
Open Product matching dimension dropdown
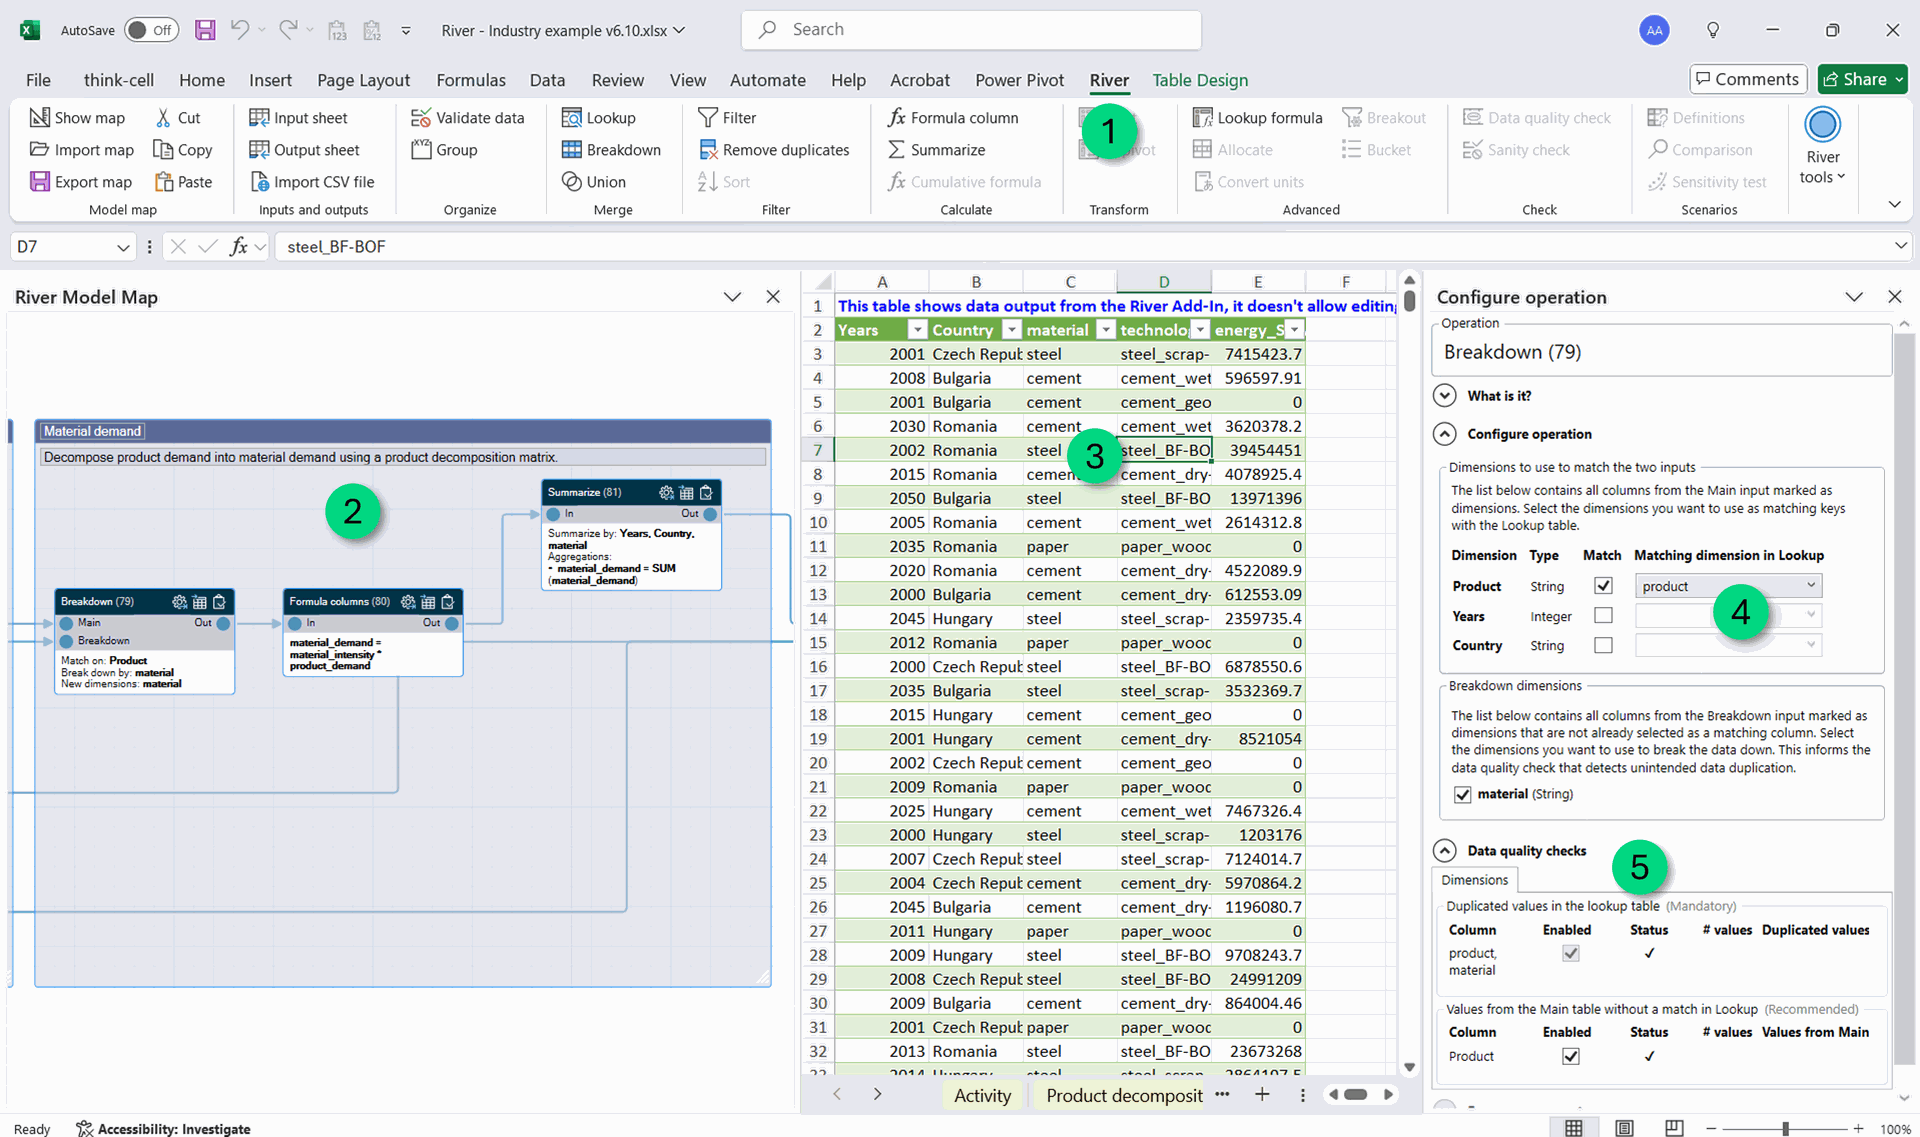[1728, 586]
